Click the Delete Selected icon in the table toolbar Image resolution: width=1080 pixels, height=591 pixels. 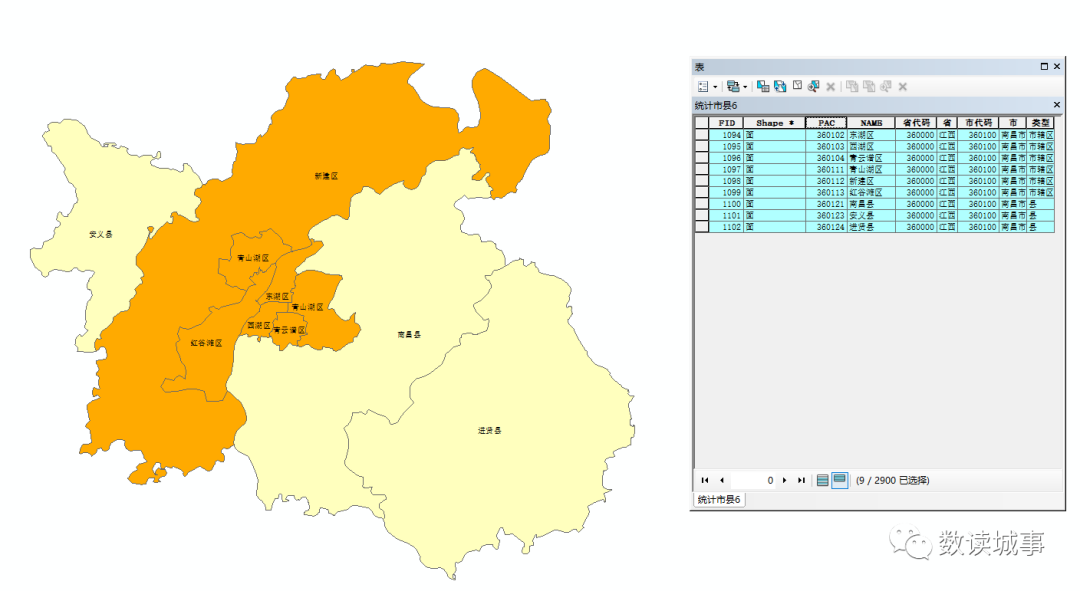[x=831, y=87]
